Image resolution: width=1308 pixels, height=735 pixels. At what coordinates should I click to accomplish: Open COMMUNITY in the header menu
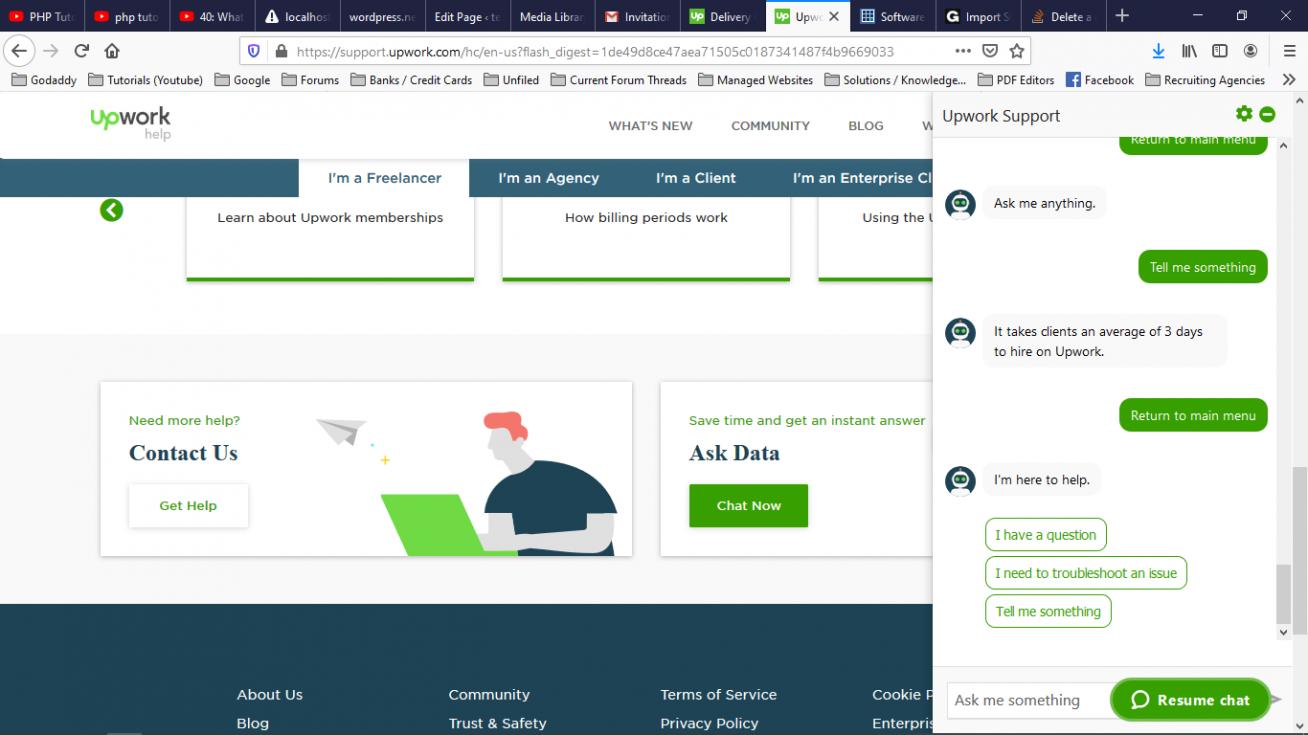770,126
